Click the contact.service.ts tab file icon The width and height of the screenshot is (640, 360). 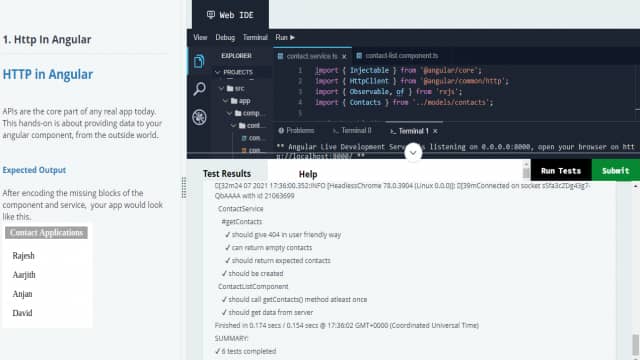coord(280,56)
